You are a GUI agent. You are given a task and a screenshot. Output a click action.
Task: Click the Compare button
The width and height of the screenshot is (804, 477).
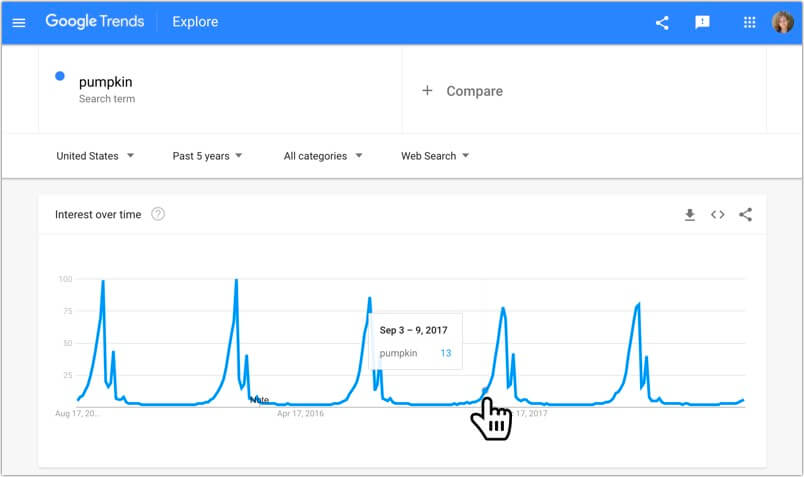pyautogui.click(x=474, y=91)
